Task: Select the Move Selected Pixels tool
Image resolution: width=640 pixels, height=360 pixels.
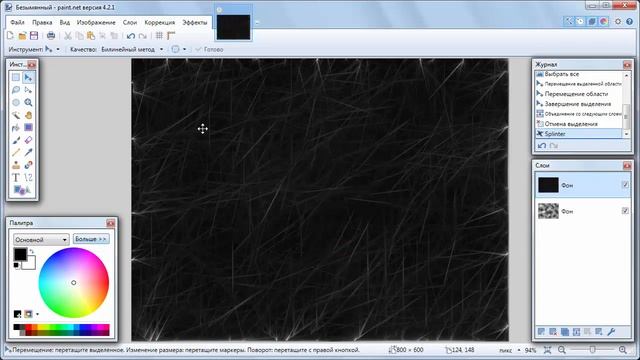Action: pyautogui.click(x=28, y=78)
